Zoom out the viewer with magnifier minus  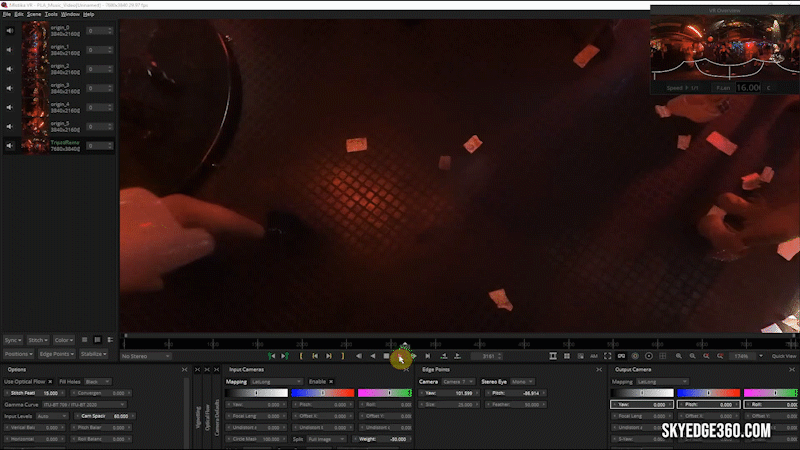click(693, 356)
